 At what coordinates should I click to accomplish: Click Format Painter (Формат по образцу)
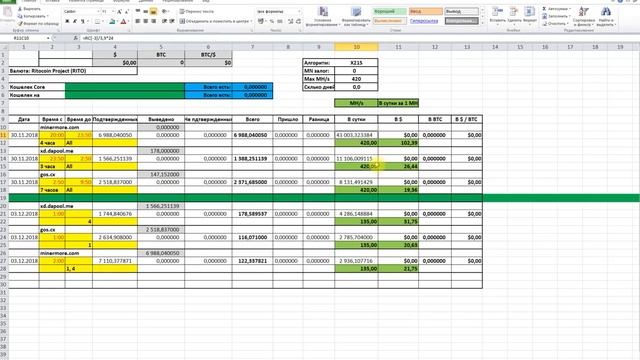(x=38, y=24)
